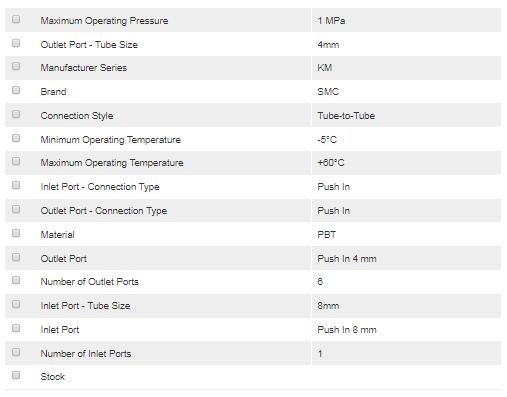Enable the Brand checkbox
The width and height of the screenshot is (507, 397).
16,90
